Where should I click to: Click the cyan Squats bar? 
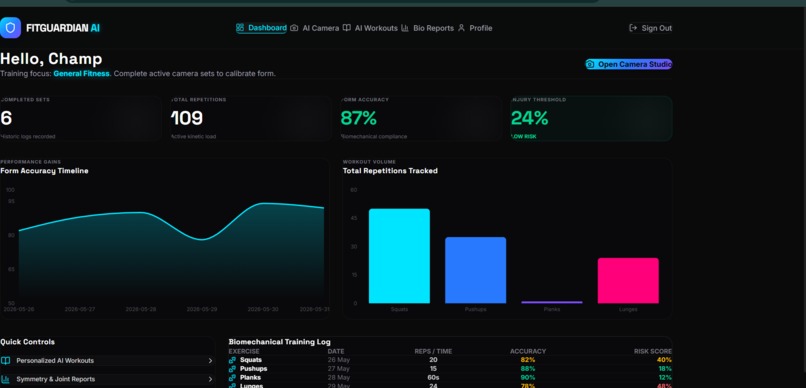click(x=399, y=256)
